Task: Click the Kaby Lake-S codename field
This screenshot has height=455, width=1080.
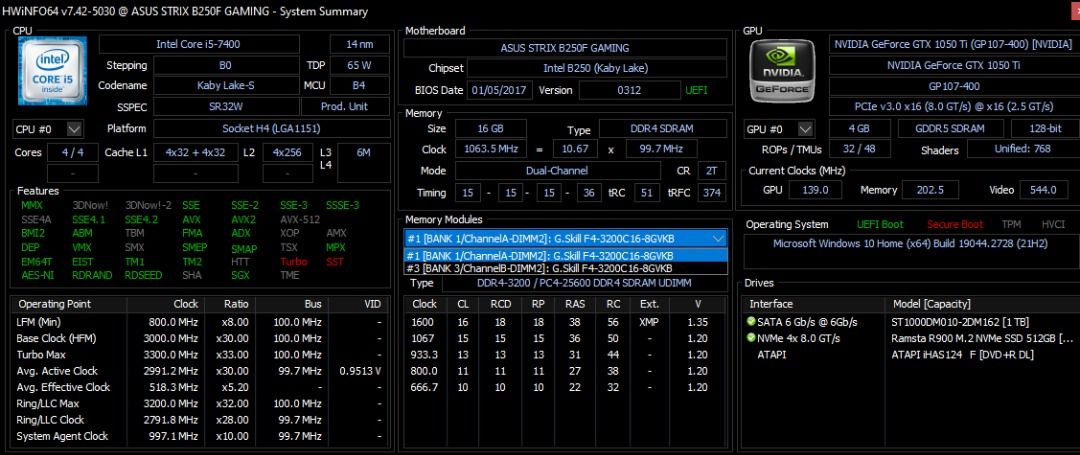Action: (x=226, y=86)
